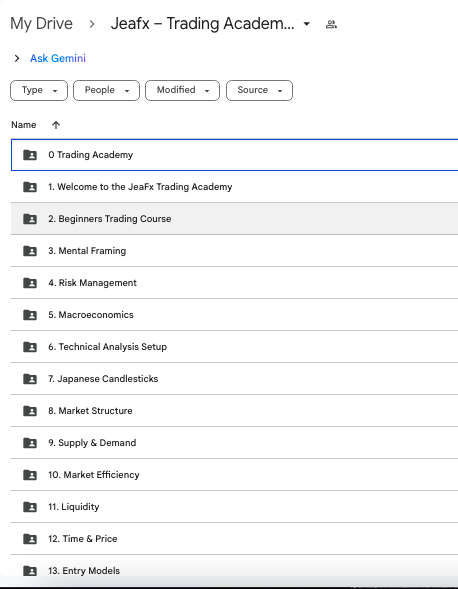Click folder icon for 10. Market Efficiency

coord(30,475)
